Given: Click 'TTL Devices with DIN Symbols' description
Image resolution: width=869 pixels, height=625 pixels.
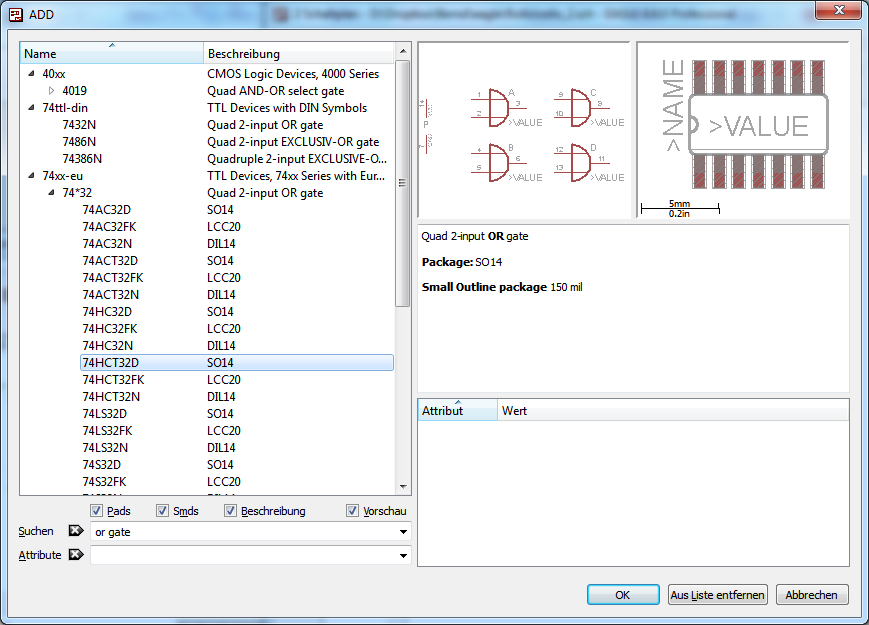Looking at the screenshot, I should coord(287,107).
